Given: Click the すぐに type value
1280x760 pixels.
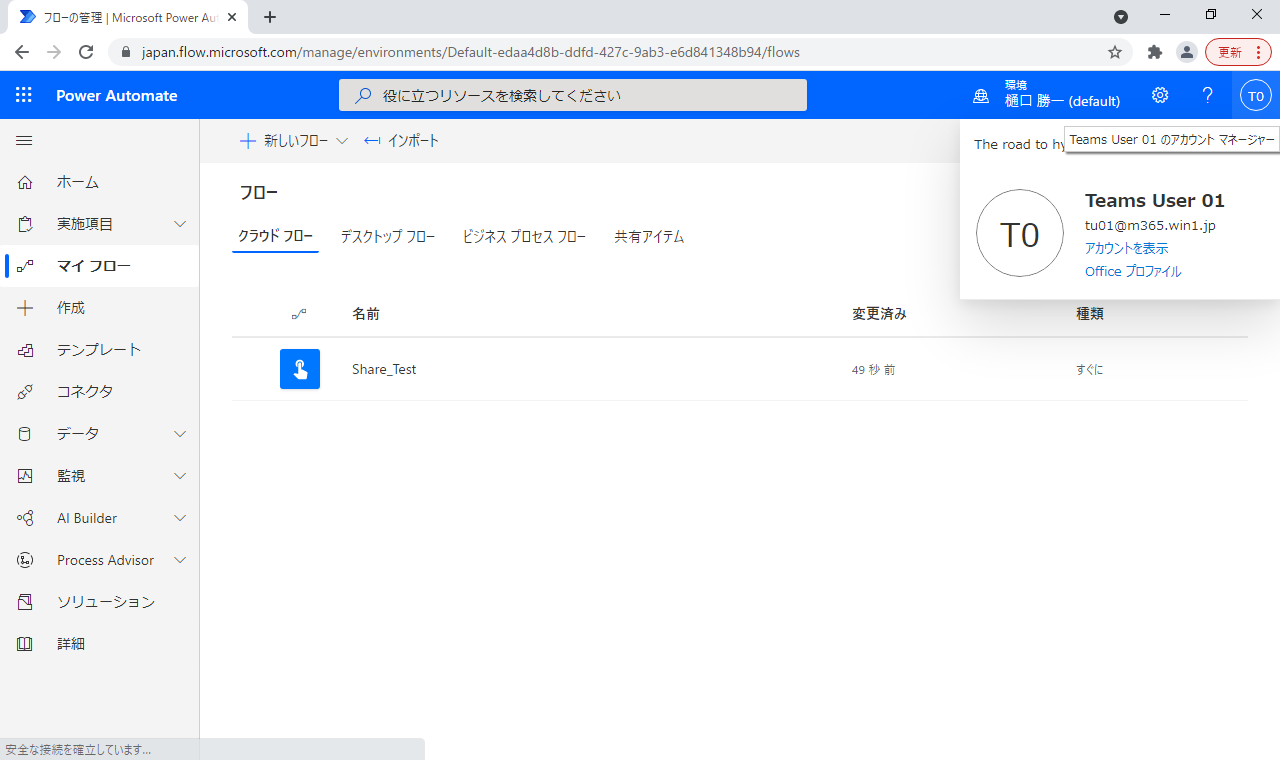Looking at the screenshot, I should (1090, 370).
